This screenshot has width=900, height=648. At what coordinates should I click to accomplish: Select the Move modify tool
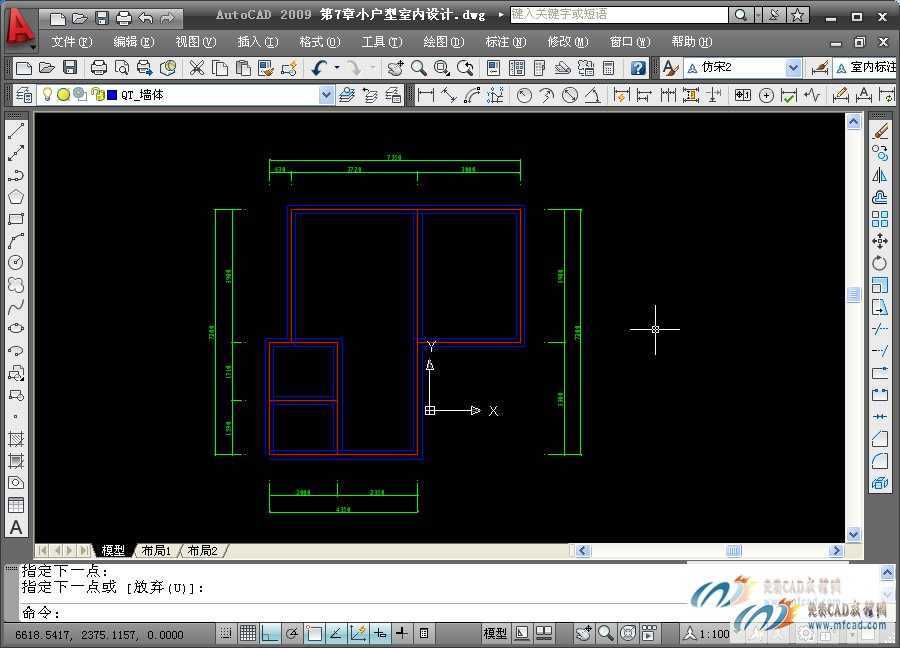(x=880, y=241)
